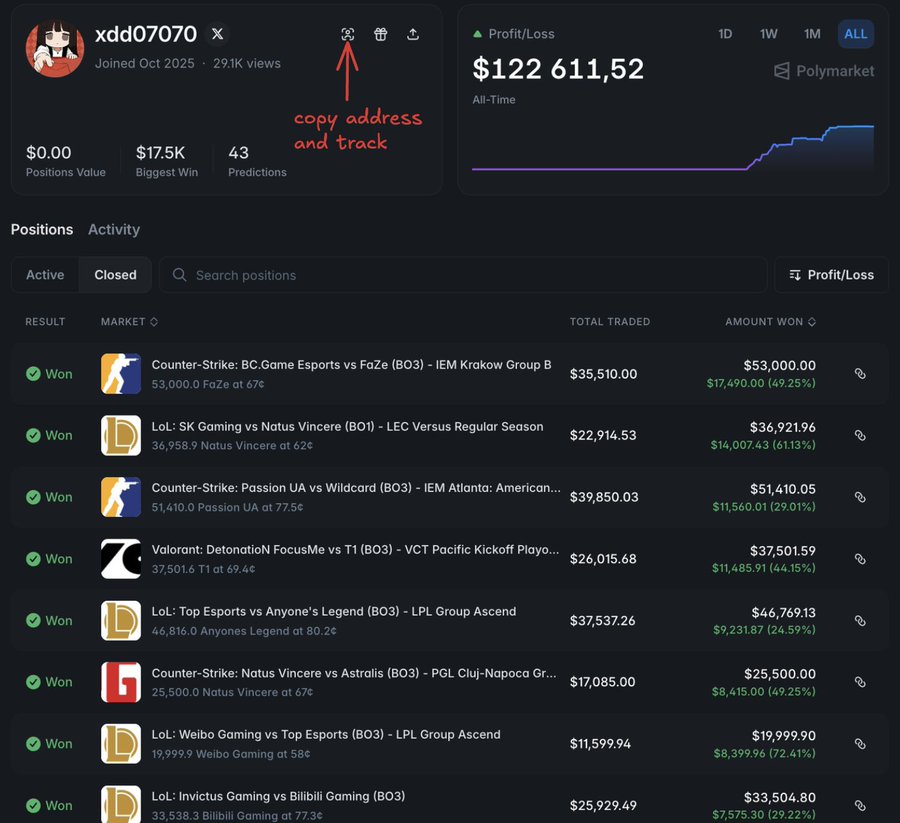900x823 pixels.
Task: Click Won checkmark on SK Gaming row
Action: coord(33,436)
